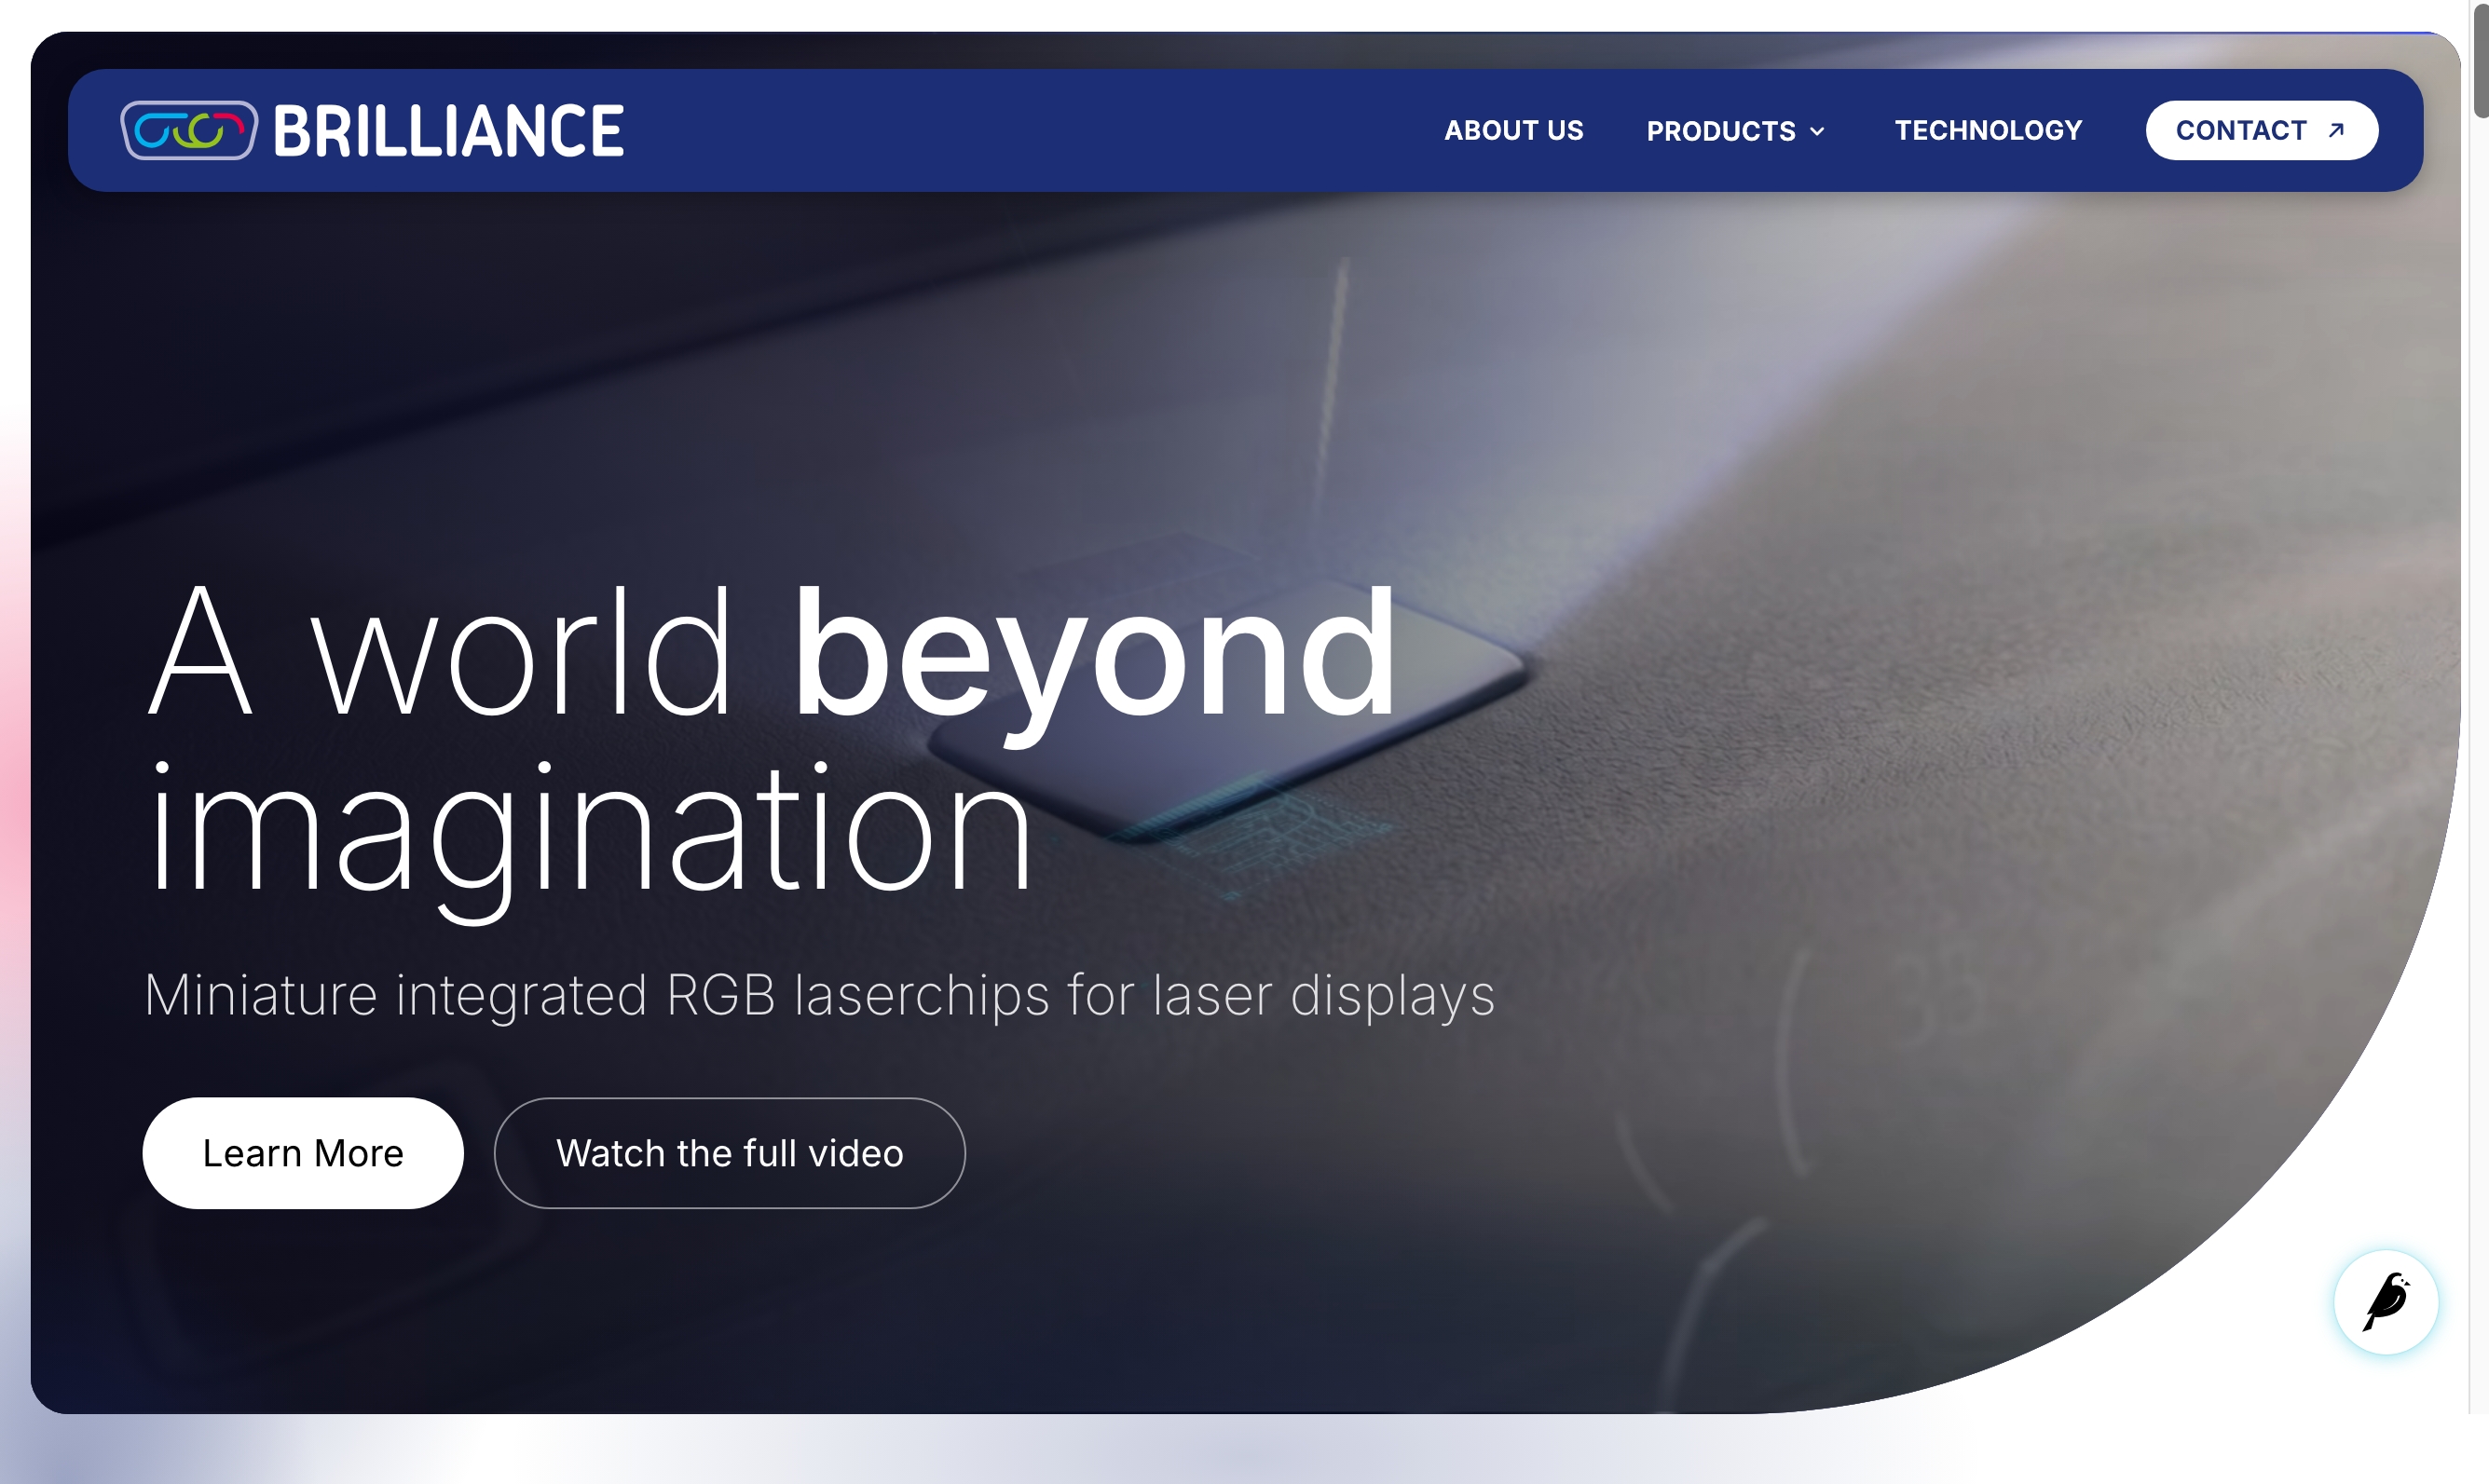The image size is (2489, 1484).
Task: Open the Wagtail bird userbar button
Action: [2386, 1302]
